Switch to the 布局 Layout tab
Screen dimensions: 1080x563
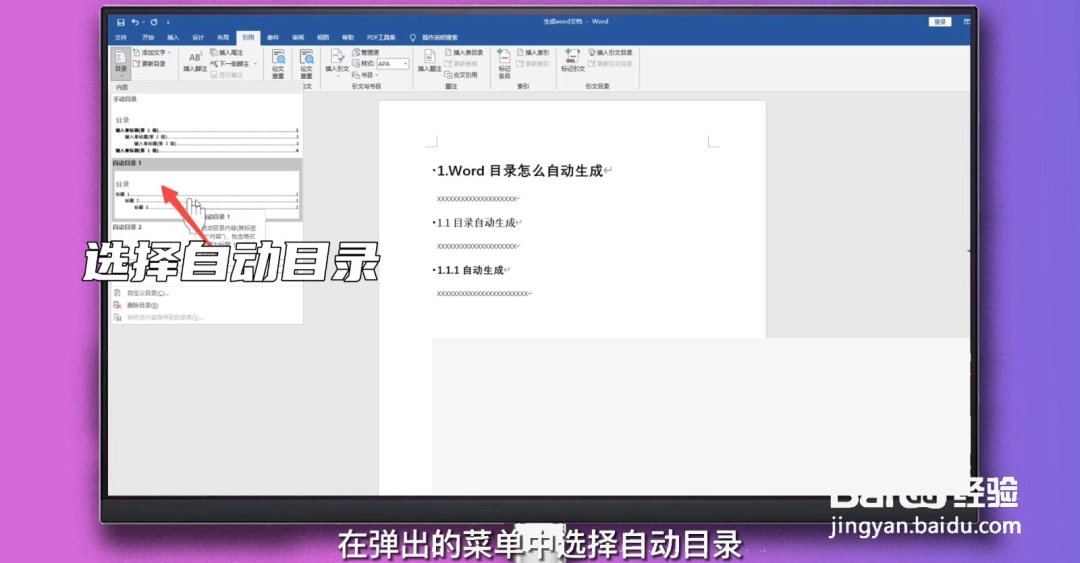[x=223, y=37]
